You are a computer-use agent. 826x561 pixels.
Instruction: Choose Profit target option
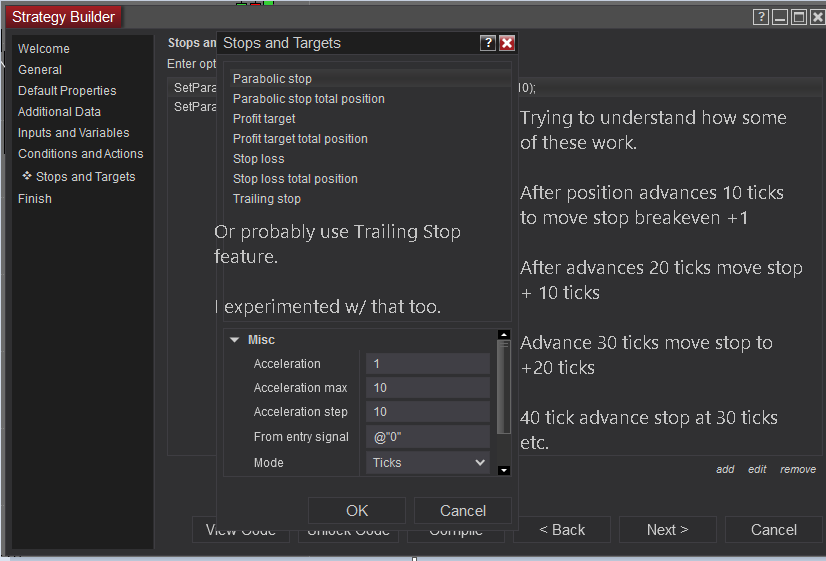[264, 119]
